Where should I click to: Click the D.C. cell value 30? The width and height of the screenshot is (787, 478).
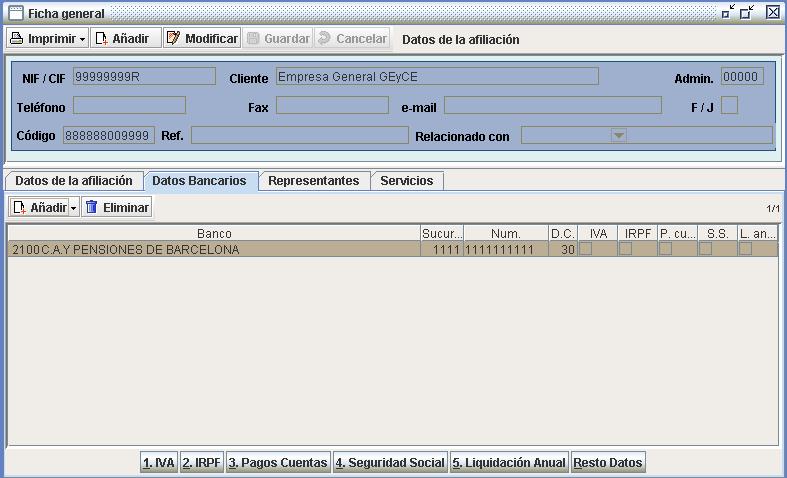coord(563,249)
